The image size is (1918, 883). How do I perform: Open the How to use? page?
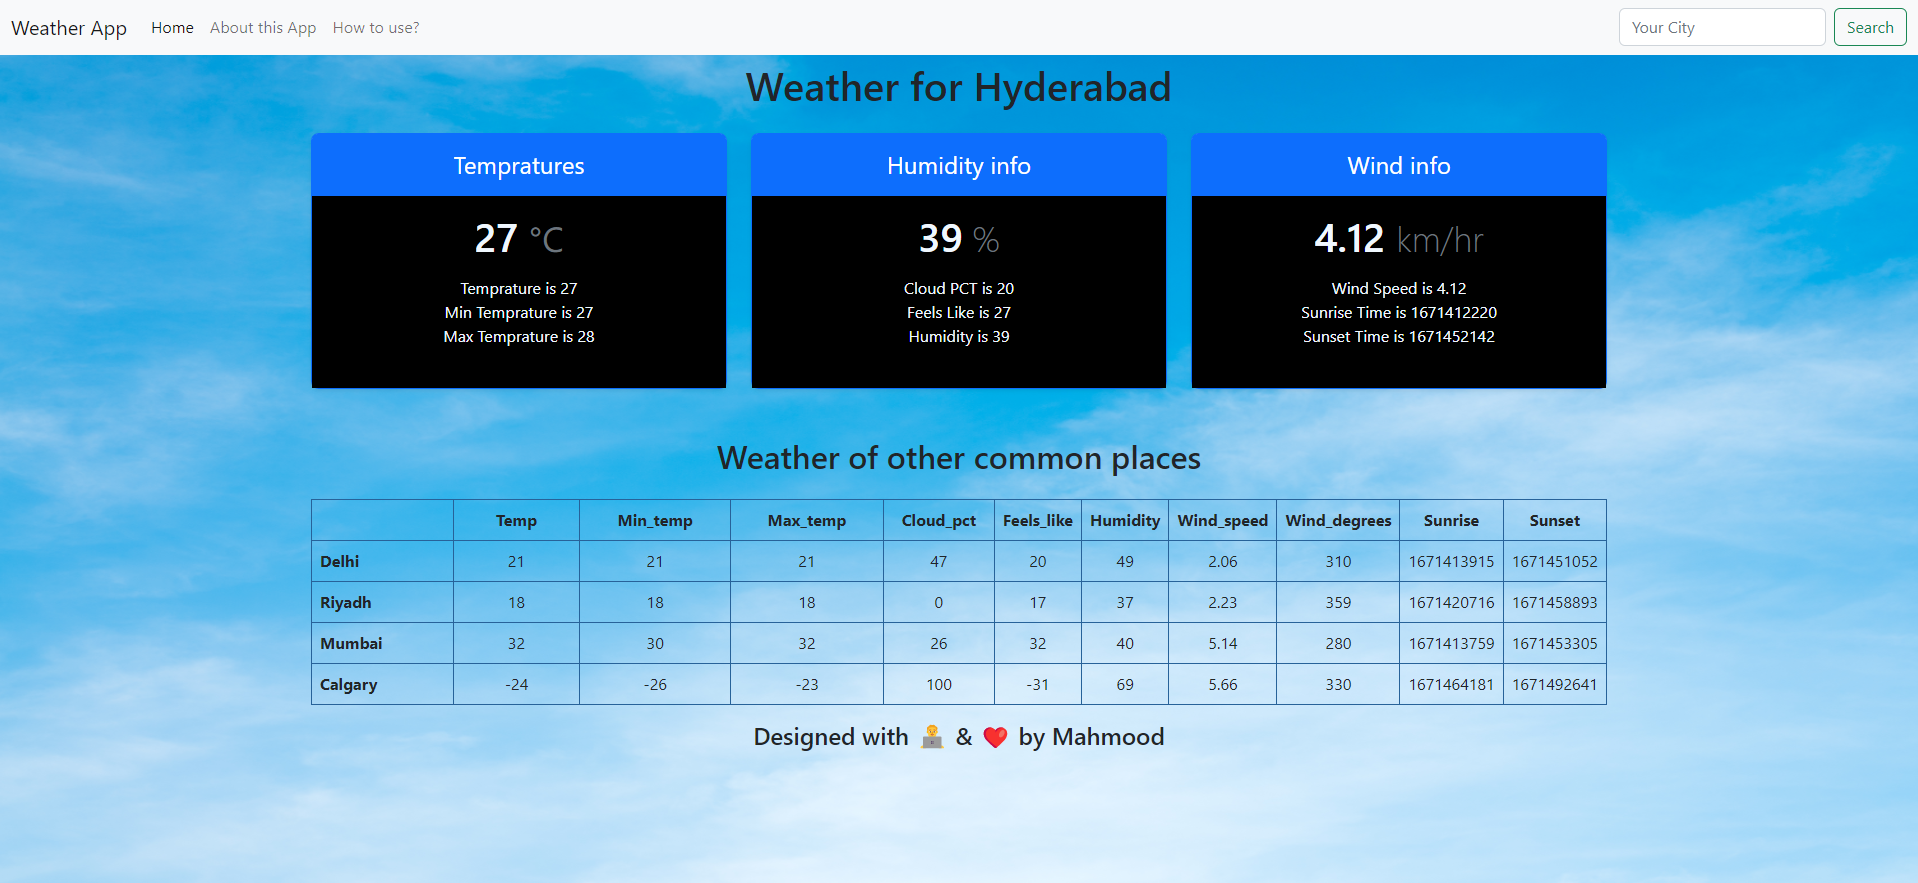[376, 28]
